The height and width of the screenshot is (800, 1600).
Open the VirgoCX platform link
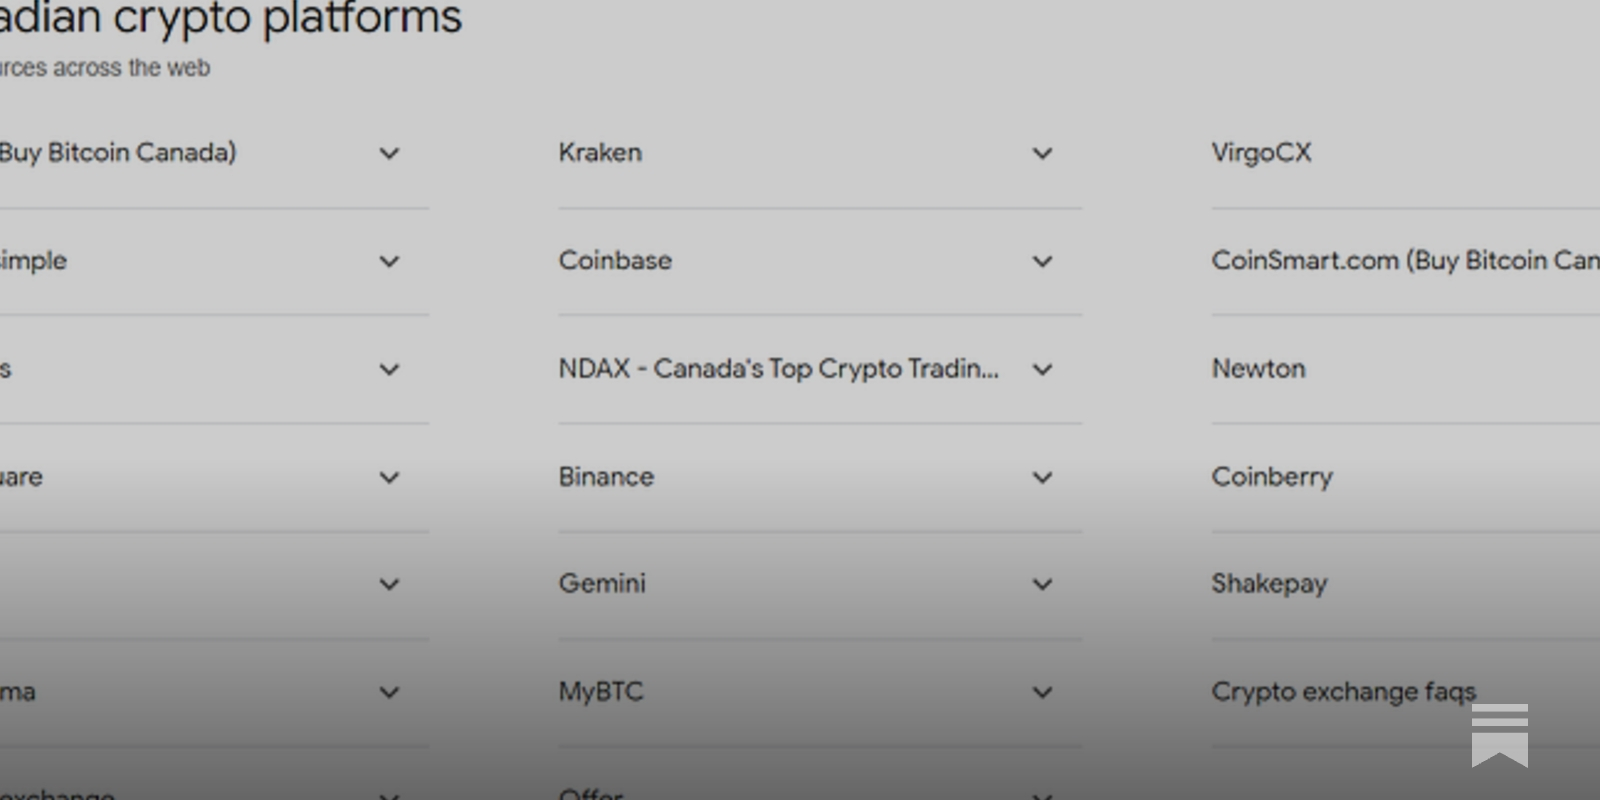(x=1262, y=152)
